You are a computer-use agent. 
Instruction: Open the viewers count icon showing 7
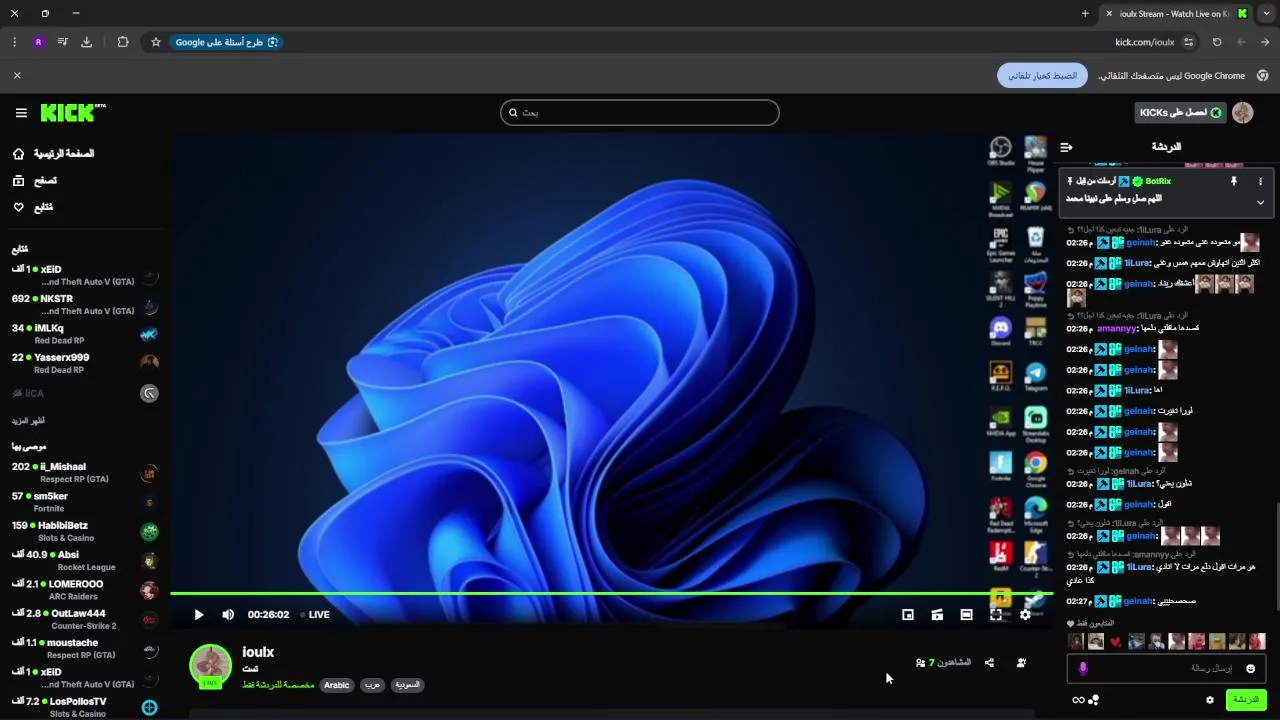[920, 663]
